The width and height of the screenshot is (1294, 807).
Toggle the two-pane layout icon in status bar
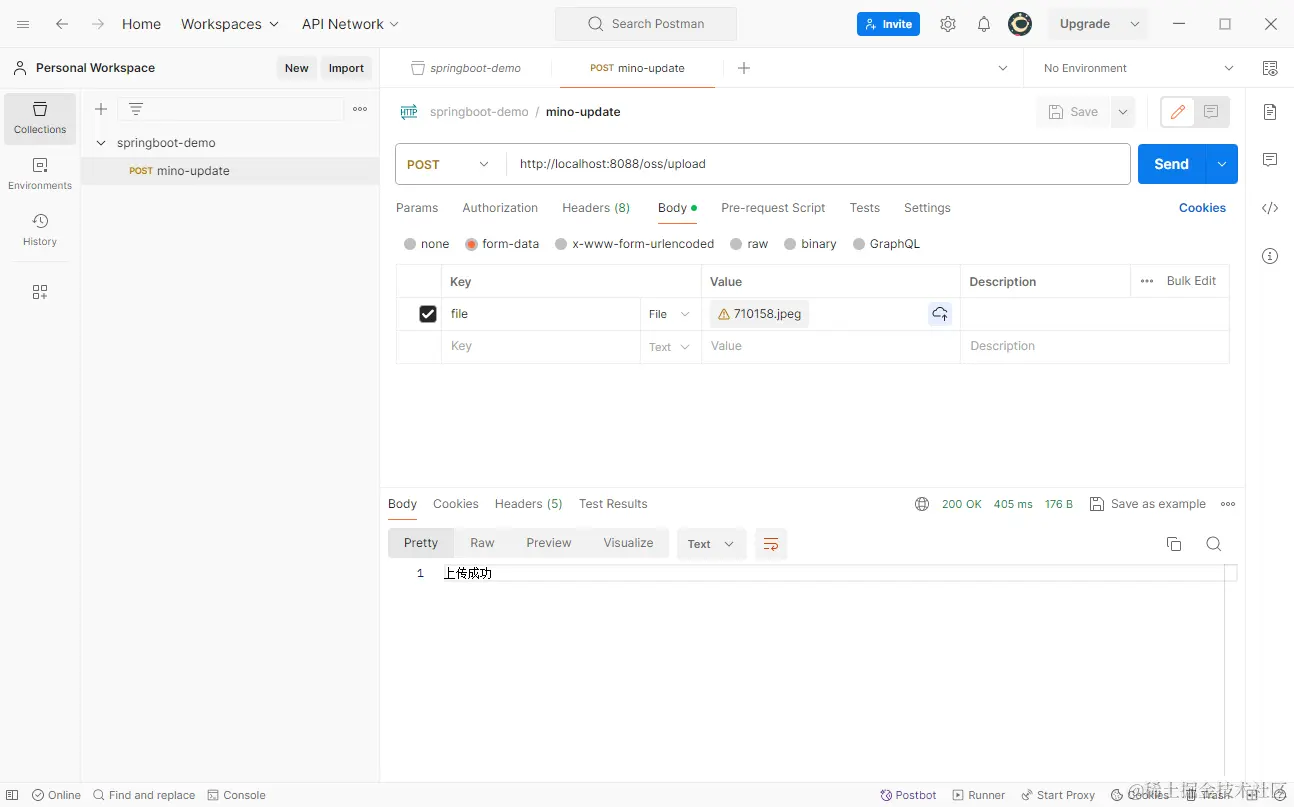1252,795
